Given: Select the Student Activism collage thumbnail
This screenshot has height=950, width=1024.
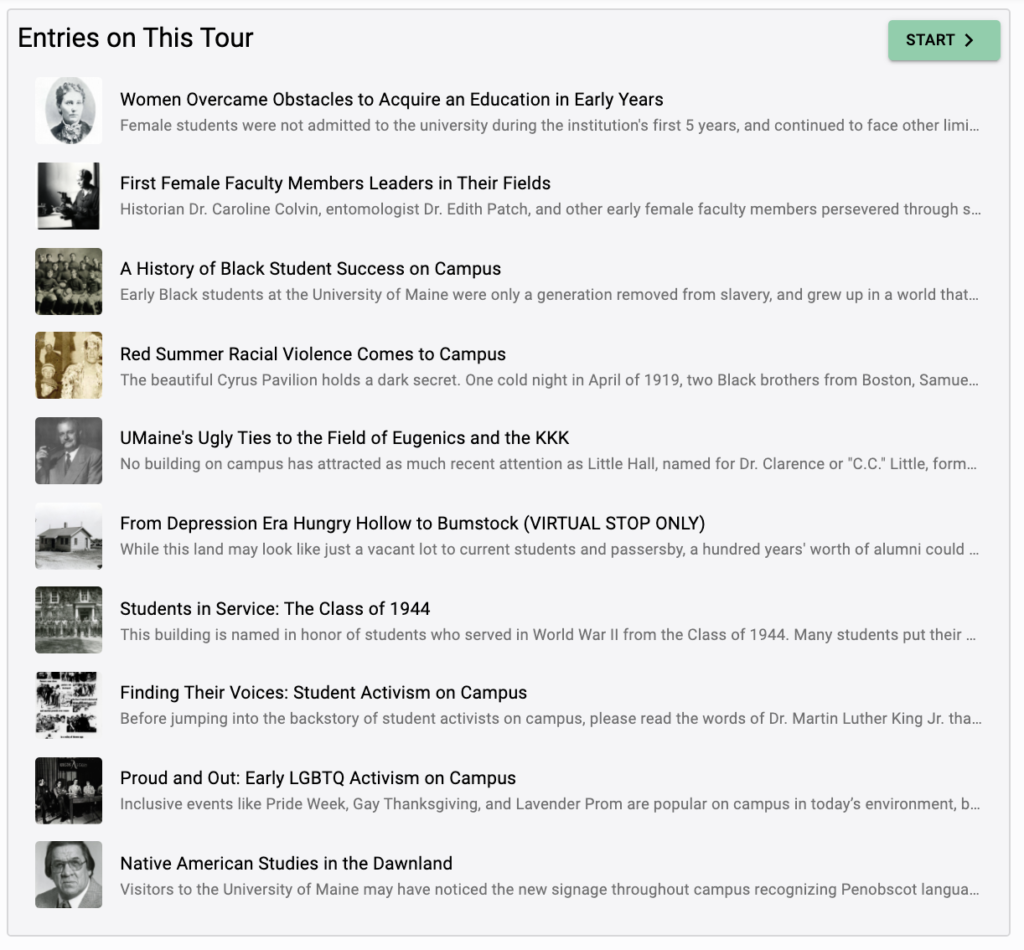Looking at the screenshot, I should pos(69,705).
